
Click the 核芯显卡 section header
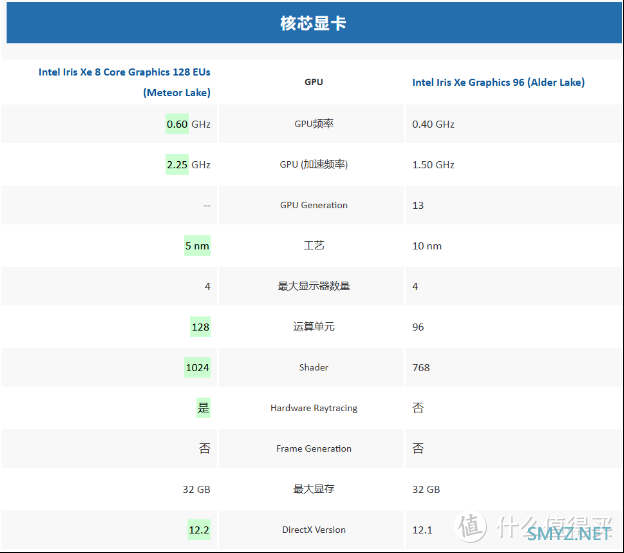pos(314,23)
